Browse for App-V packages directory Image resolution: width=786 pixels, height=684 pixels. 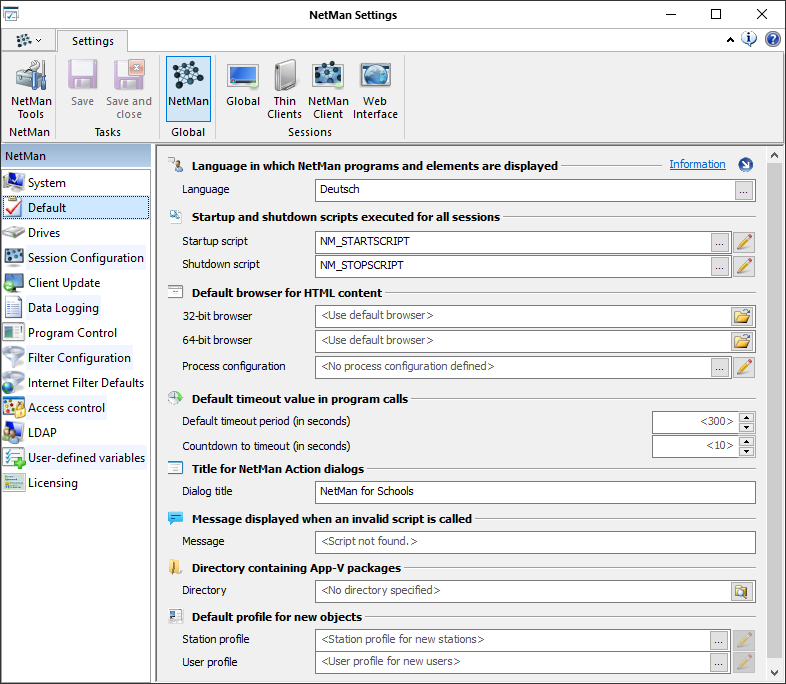(742, 591)
